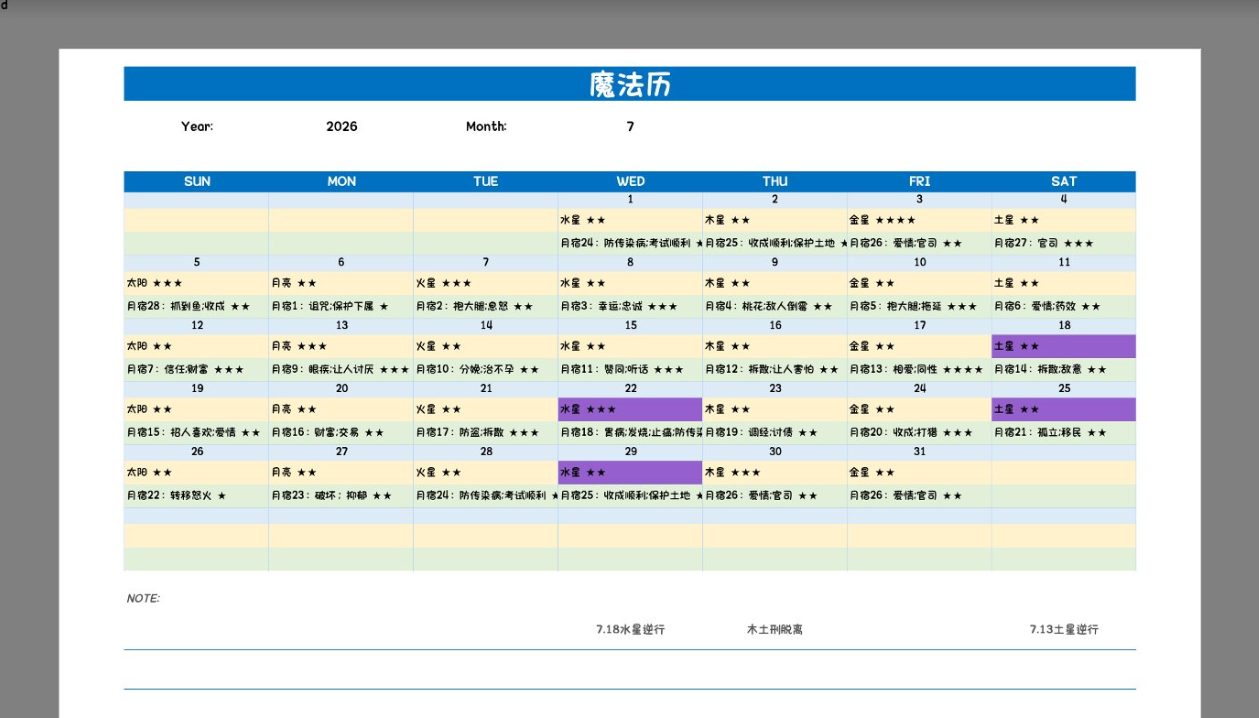The image size is (1259, 718).
Task: Select the year value 2026
Action: pos(342,126)
